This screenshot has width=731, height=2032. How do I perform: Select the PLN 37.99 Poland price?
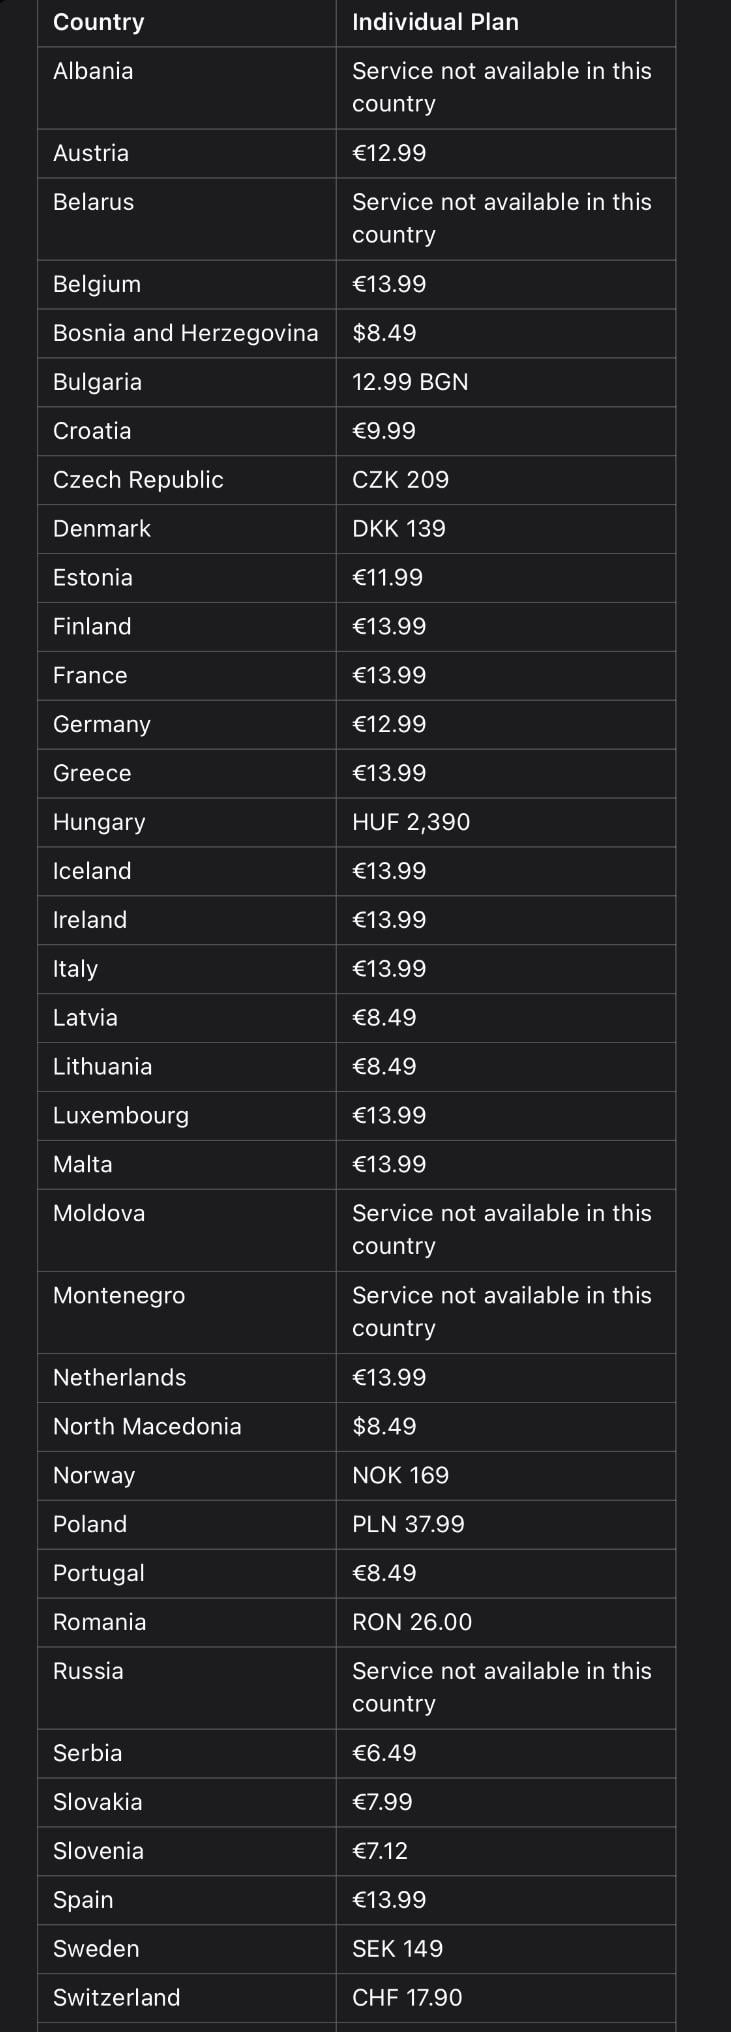pos(409,1525)
